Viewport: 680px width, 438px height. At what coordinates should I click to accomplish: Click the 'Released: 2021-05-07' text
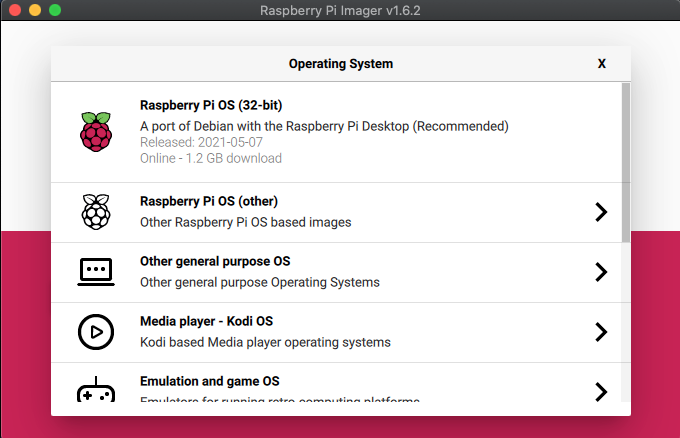pyautogui.click(x=201, y=142)
